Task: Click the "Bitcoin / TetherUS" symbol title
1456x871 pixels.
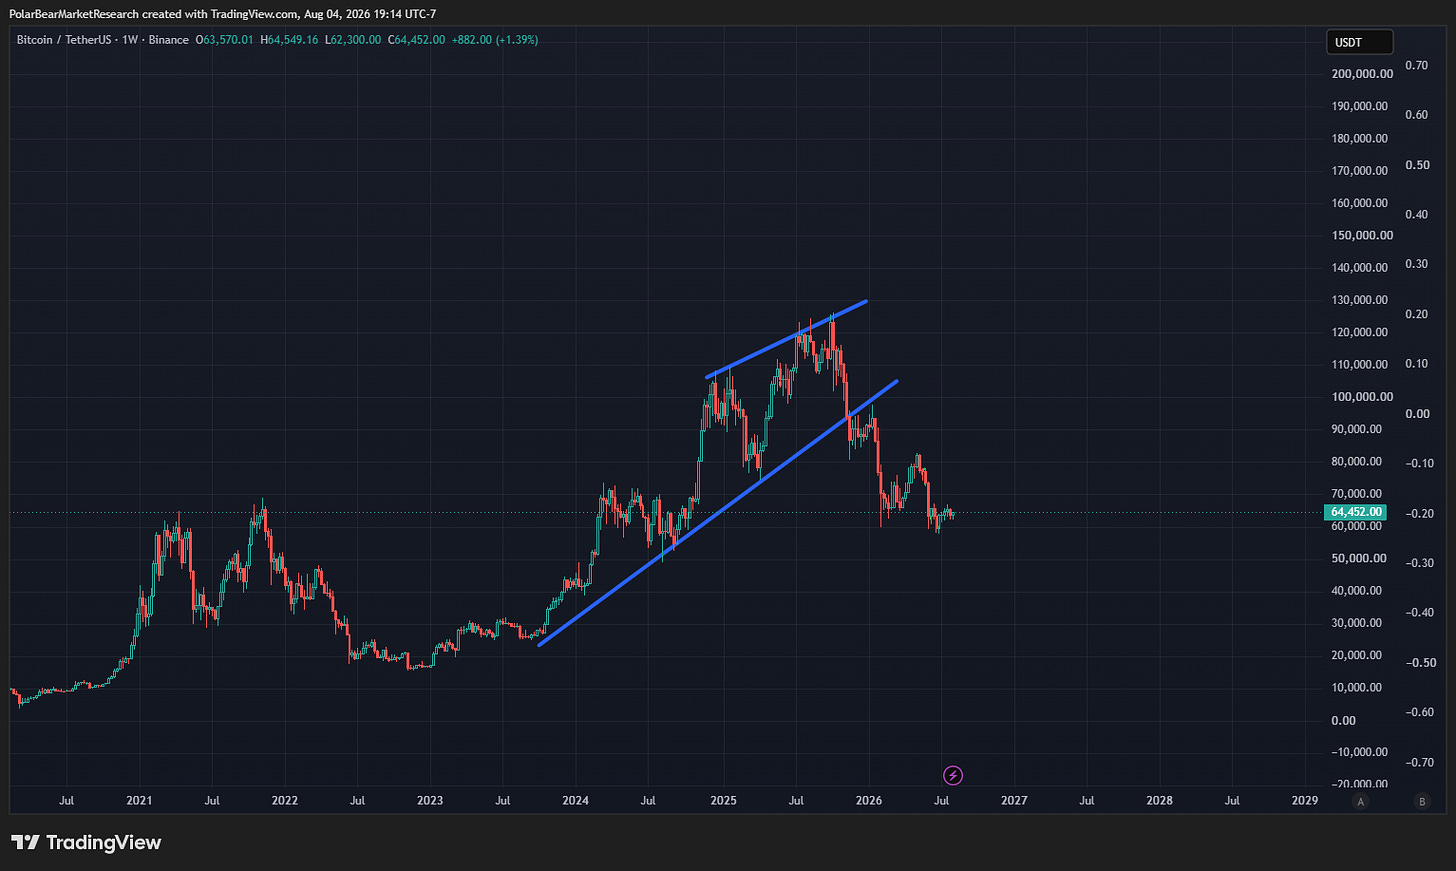Action: (66, 40)
